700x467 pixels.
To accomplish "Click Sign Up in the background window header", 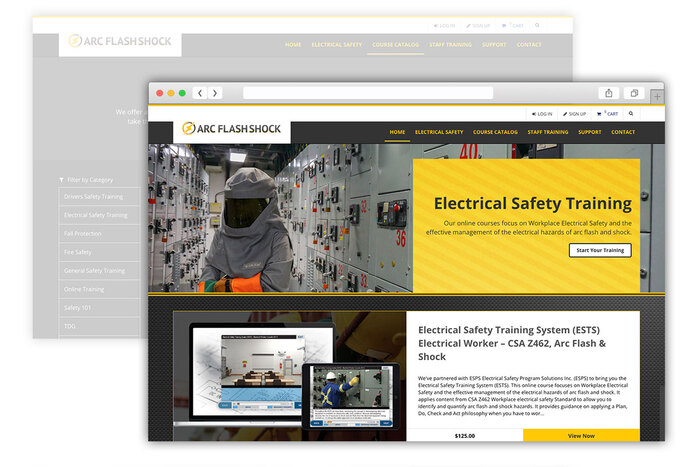I will coord(478,26).
